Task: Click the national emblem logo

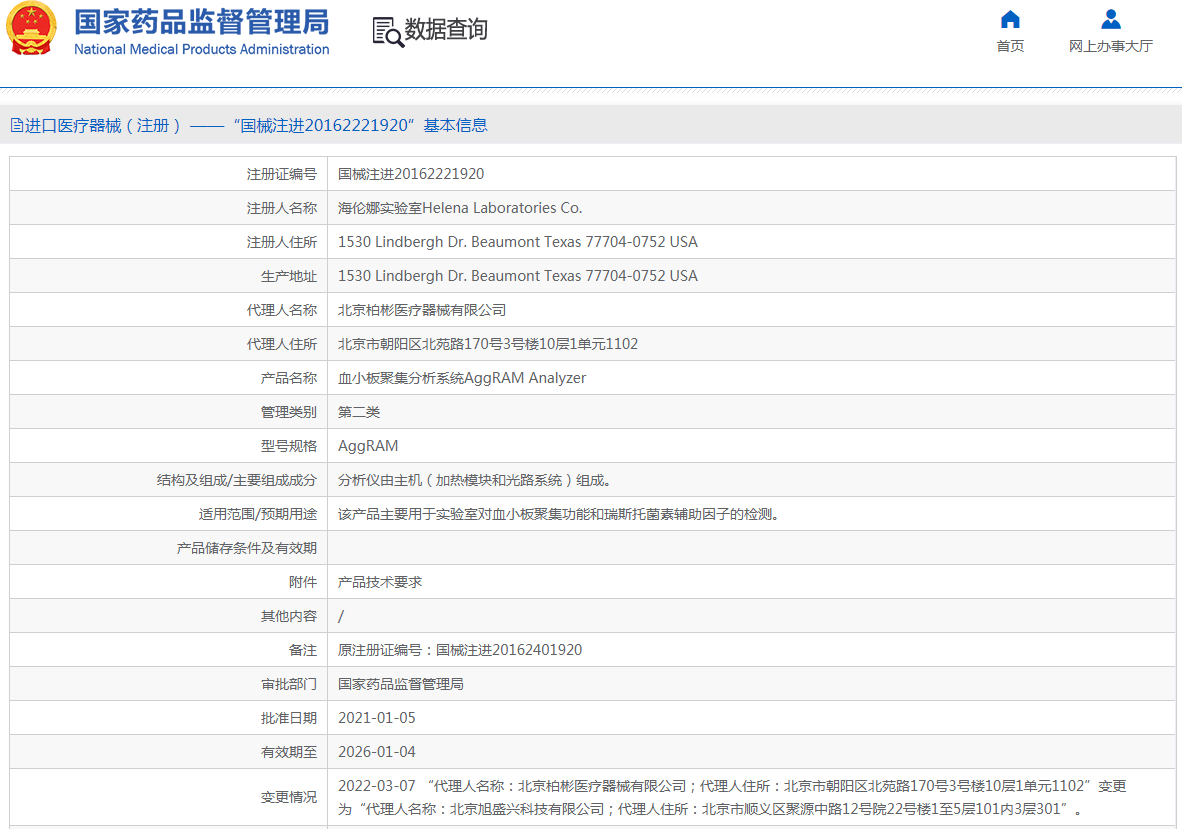Action: tap(32, 30)
